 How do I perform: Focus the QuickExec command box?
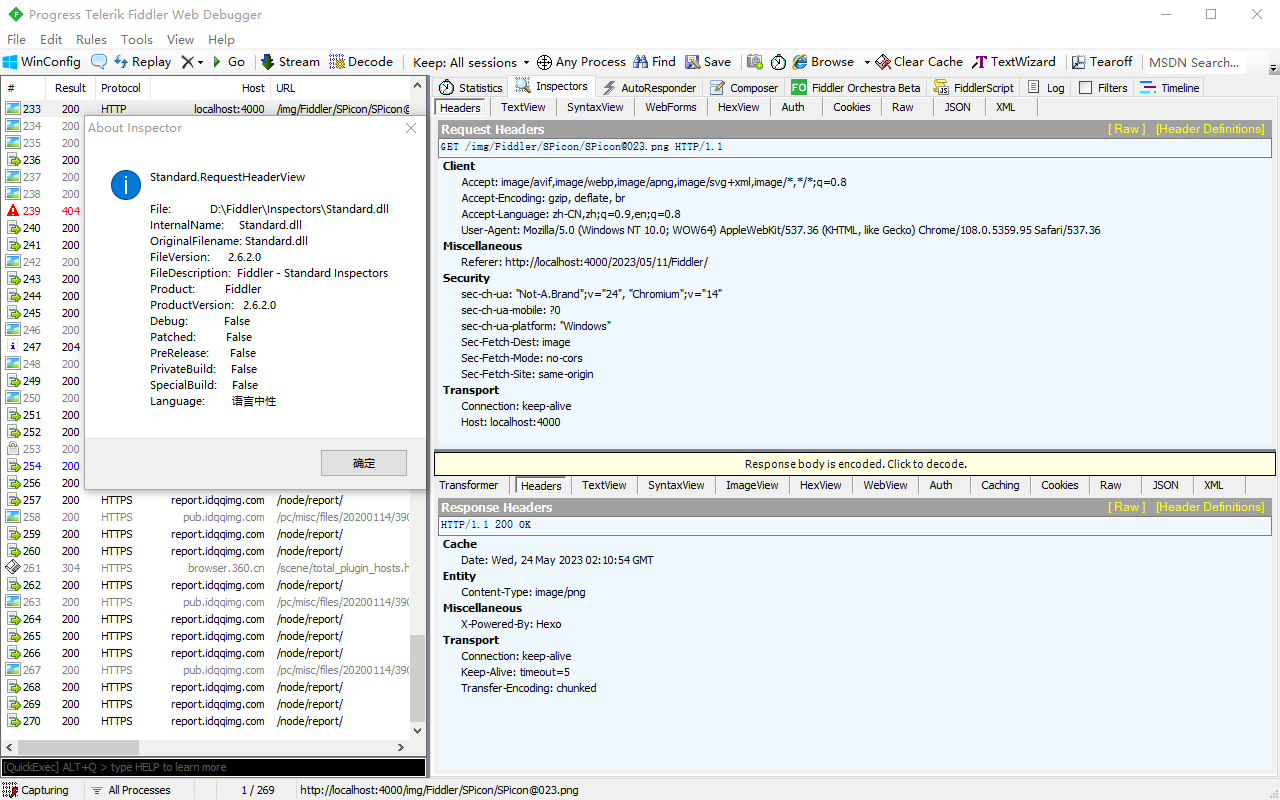(x=213, y=767)
